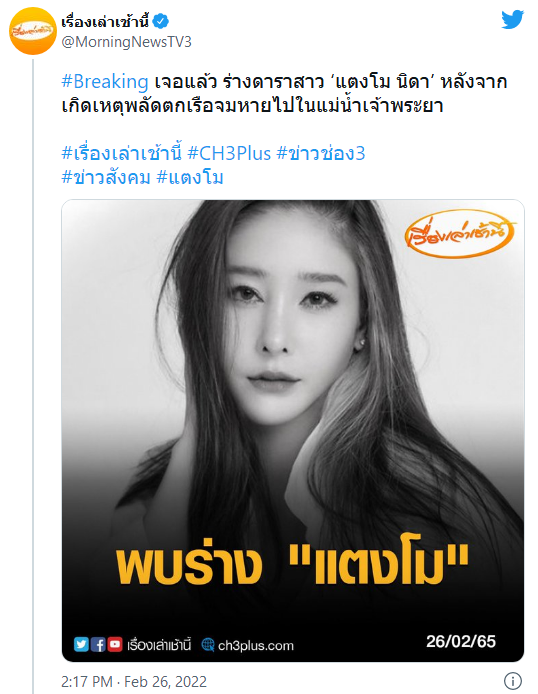
Task: Open the MorningNewsTV3 profile avatar
Action: 33,31
